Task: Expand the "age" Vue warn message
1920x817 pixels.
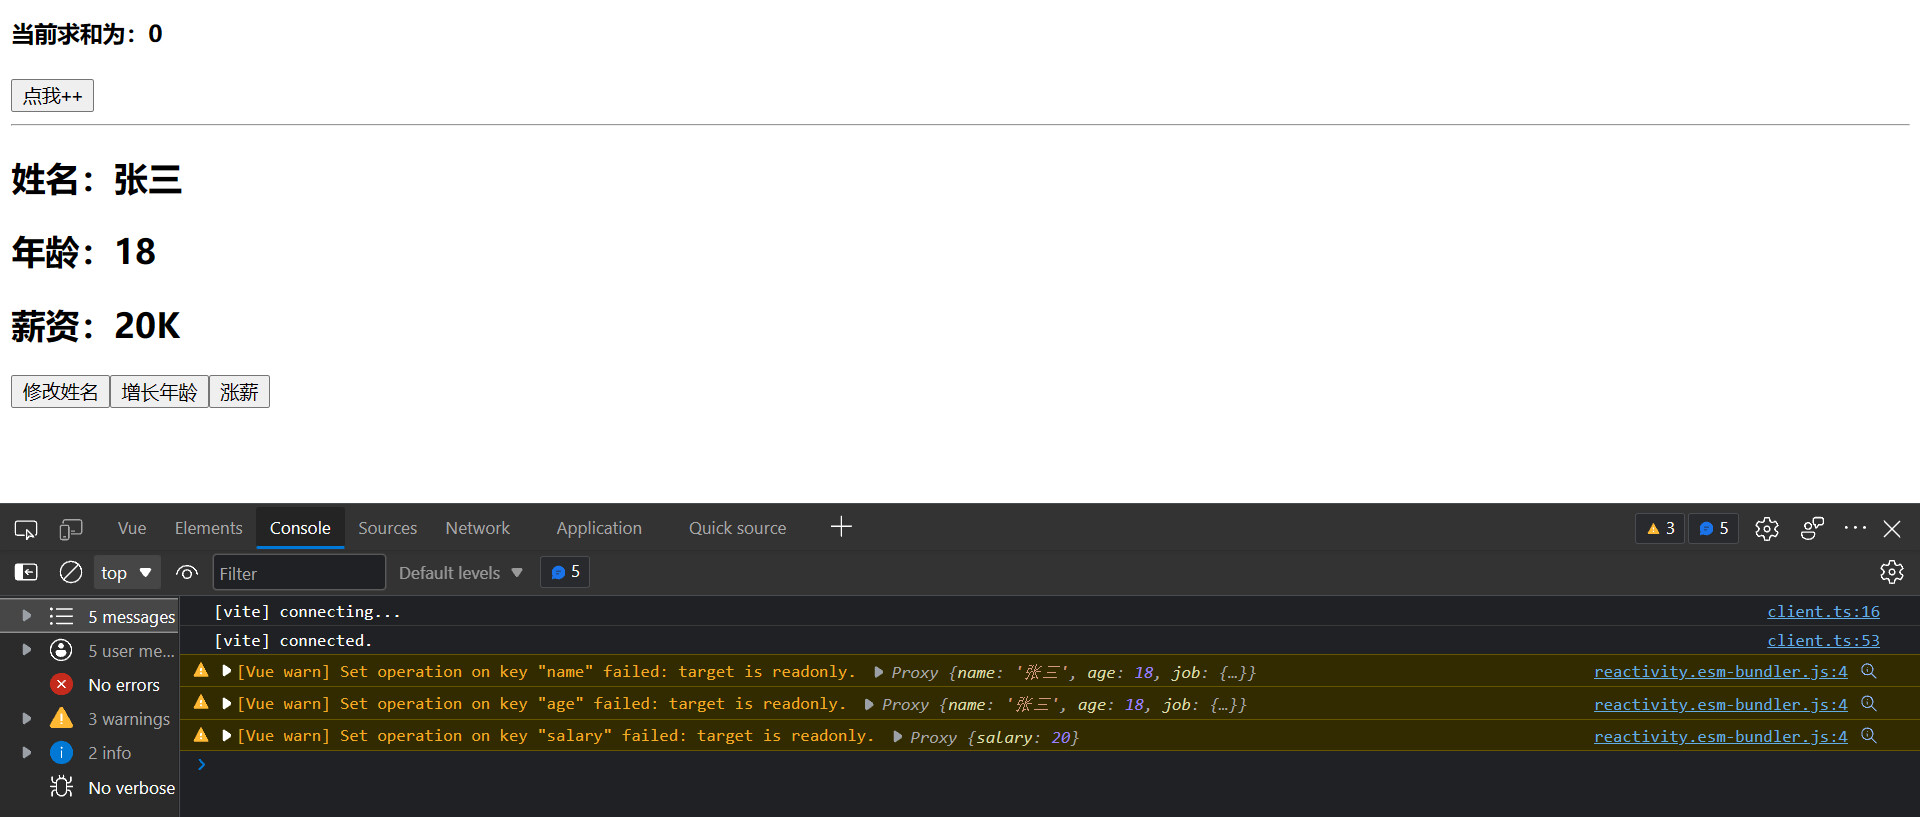Action: [227, 704]
